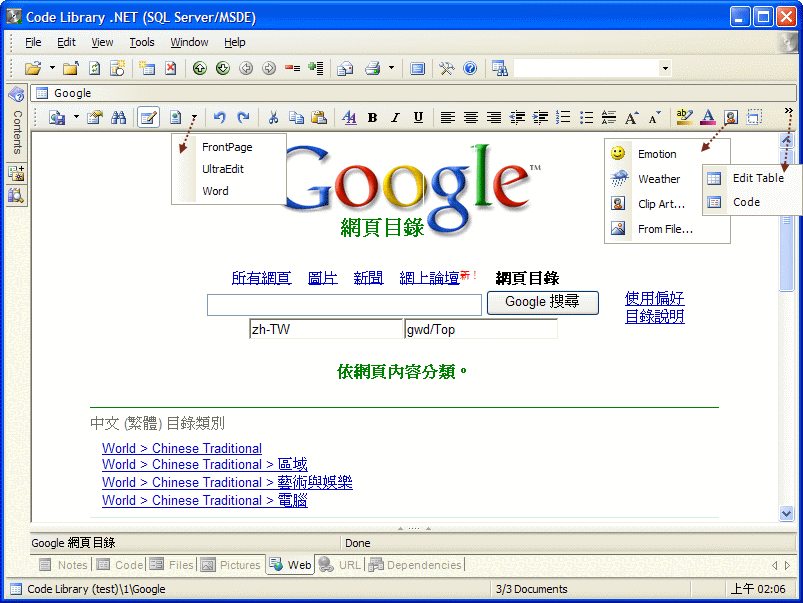Click the save icon in the editor toolbar

click(57, 118)
